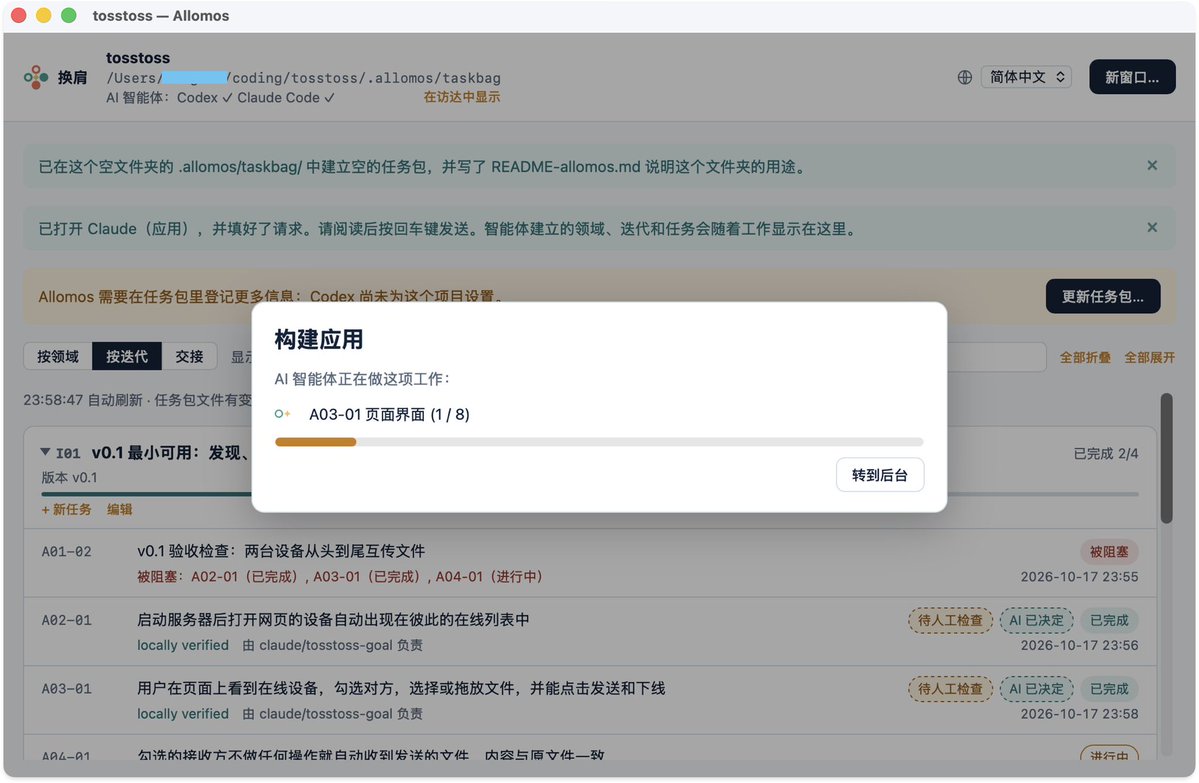The image size is (1199, 783).
Task: Click the 更新任务包... button
Action: point(1103,297)
